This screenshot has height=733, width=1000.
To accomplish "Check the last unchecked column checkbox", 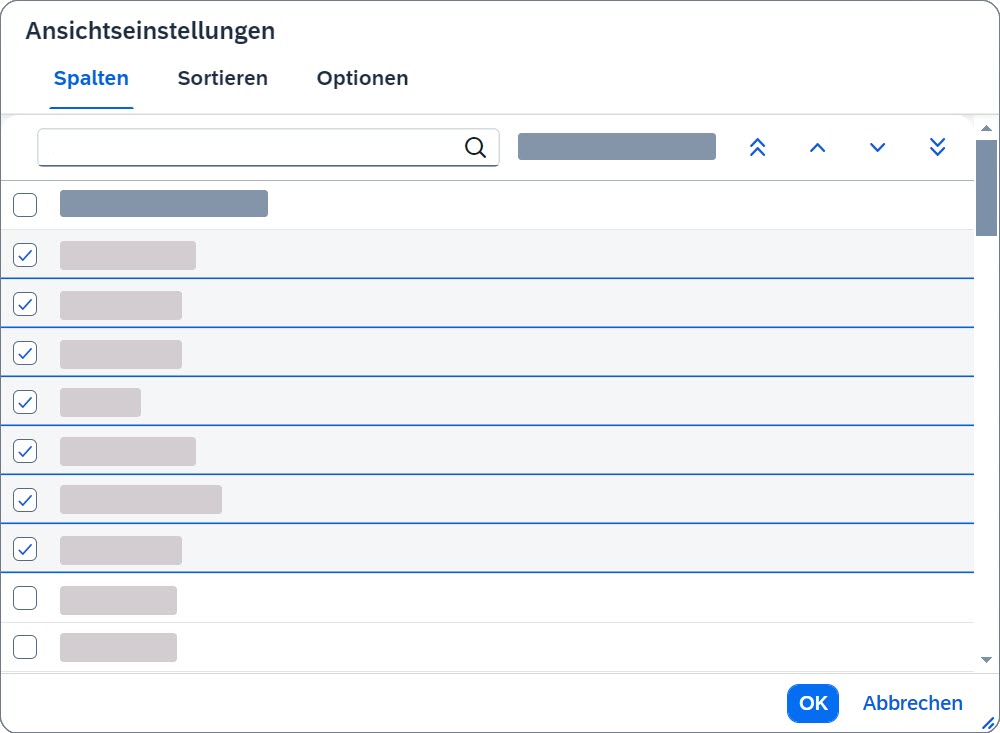I will (25, 647).
